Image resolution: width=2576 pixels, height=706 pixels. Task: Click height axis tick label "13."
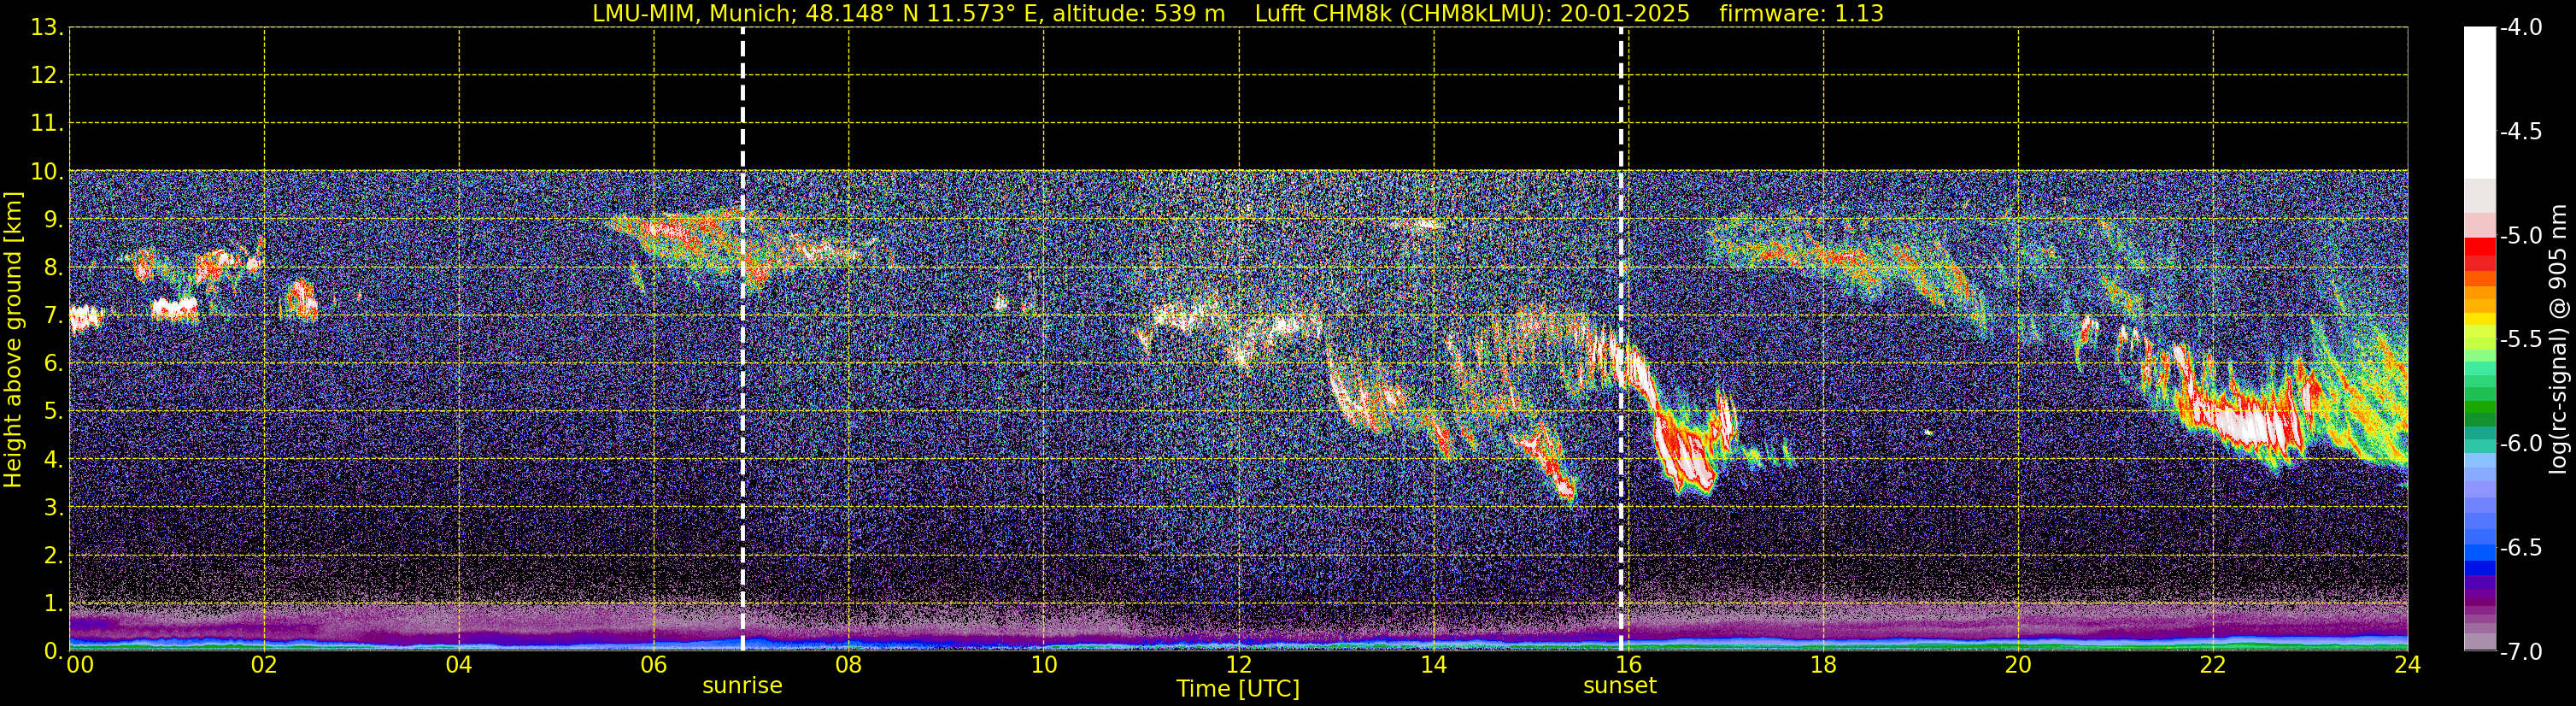[47, 28]
